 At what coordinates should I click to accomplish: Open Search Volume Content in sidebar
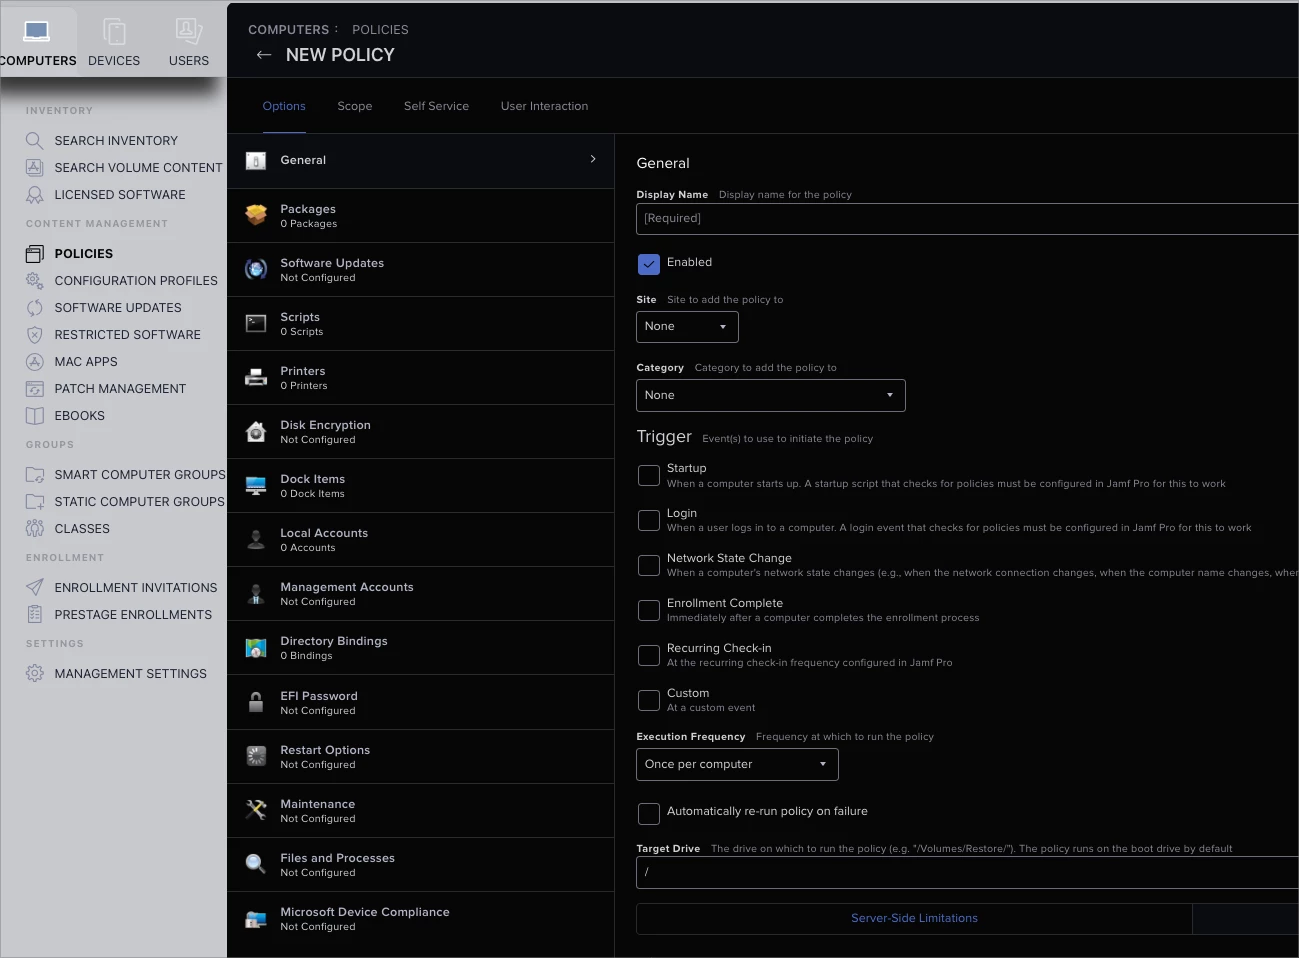(x=138, y=168)
